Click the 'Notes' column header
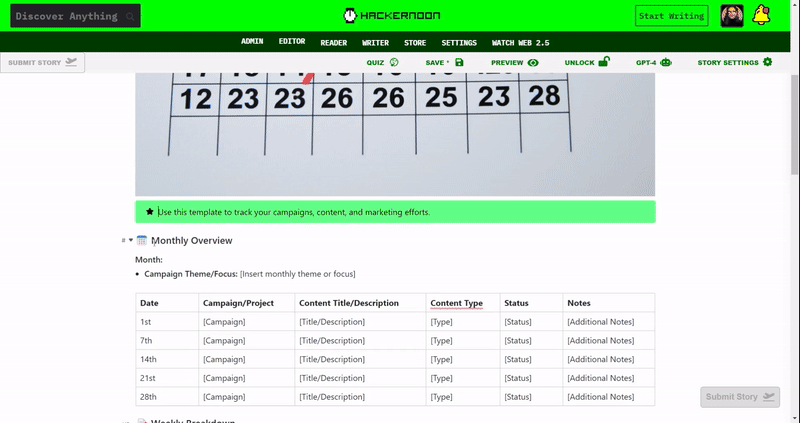This screenshot has width=800, height=423. click(x=609, y=303)
